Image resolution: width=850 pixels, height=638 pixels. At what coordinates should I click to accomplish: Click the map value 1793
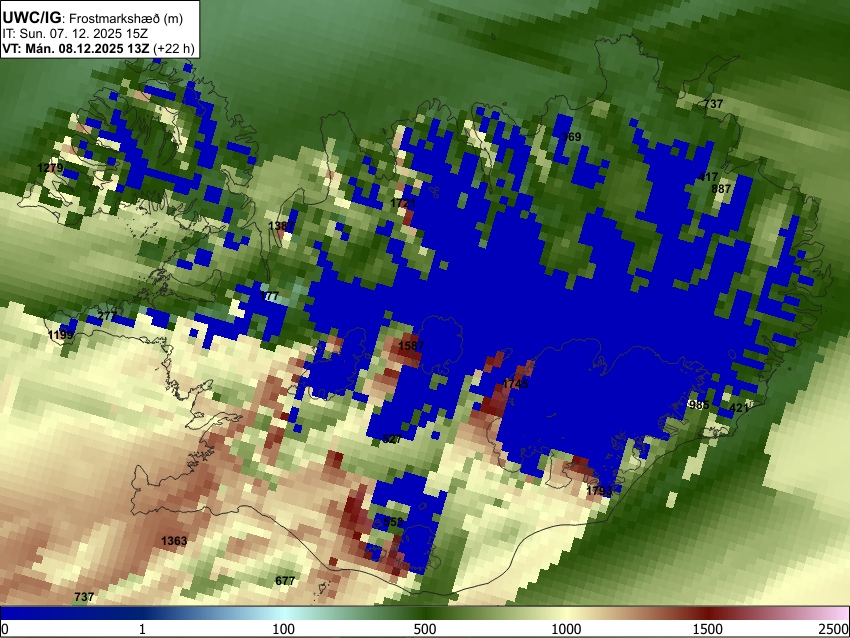coord(599,491)
